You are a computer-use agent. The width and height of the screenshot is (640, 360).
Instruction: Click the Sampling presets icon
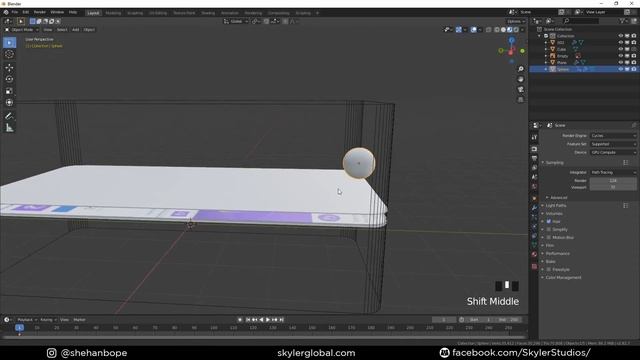(x=626, y=162)
